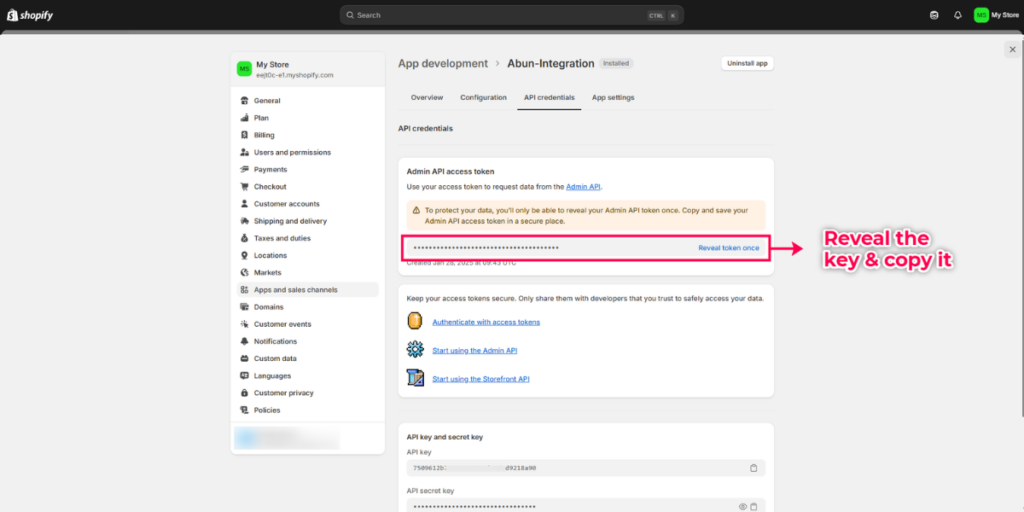Click the Payments icon in sidebar
Screen dimensions: 1024x512
pos(244,170)
